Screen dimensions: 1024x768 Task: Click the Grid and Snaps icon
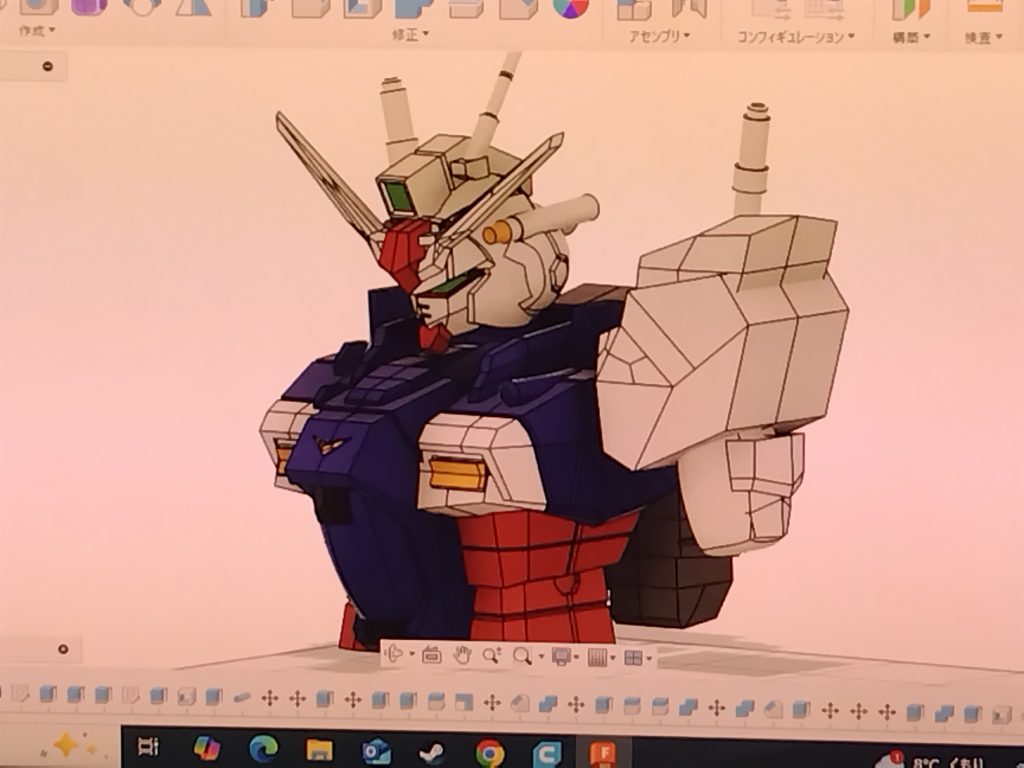pos(597,657)
